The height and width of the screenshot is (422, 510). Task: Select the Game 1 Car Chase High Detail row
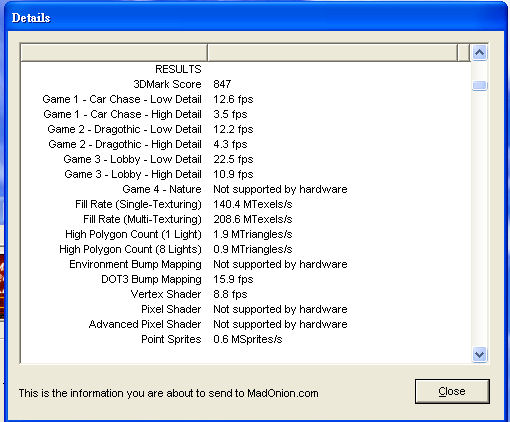246,114
